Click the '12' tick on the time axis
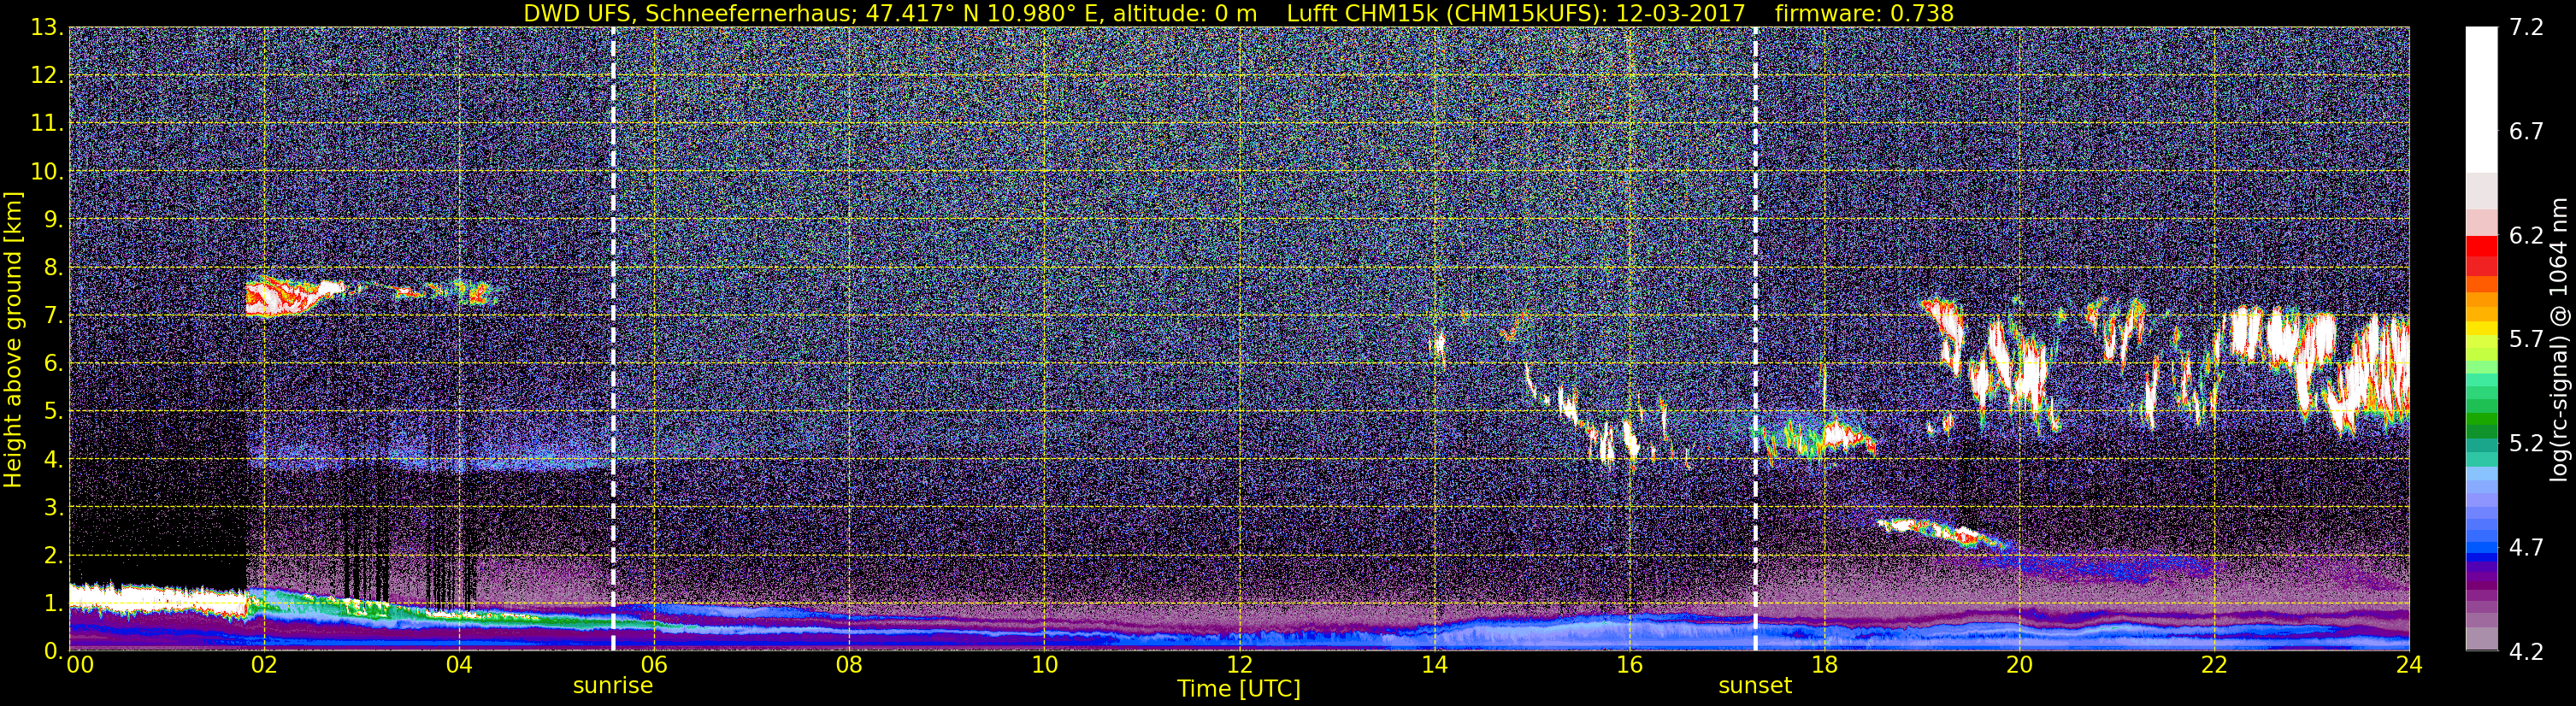The width and height of the screenshot is (2576, 706). pos(1239,665)
